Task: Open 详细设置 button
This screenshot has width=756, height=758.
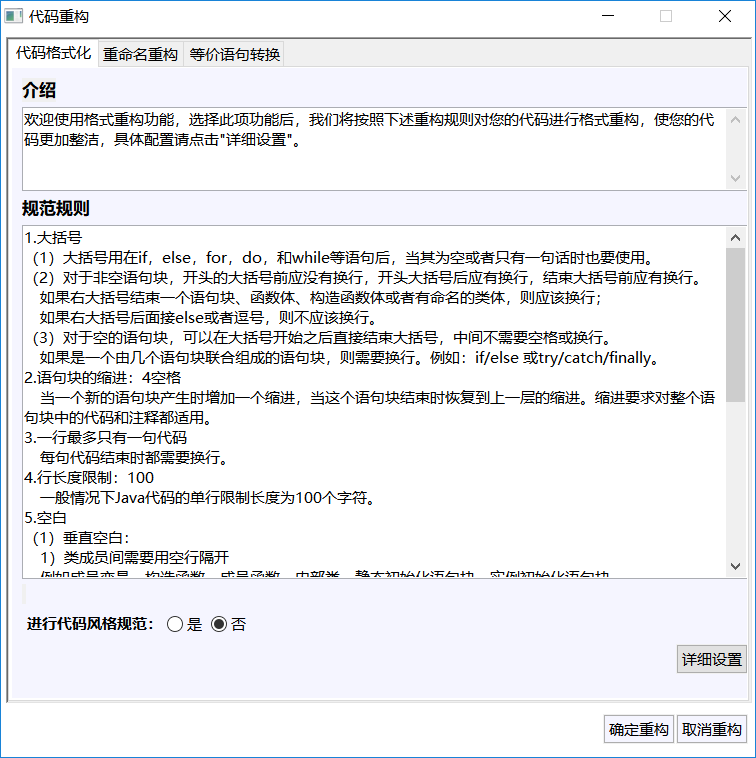Action: (712, 659)
